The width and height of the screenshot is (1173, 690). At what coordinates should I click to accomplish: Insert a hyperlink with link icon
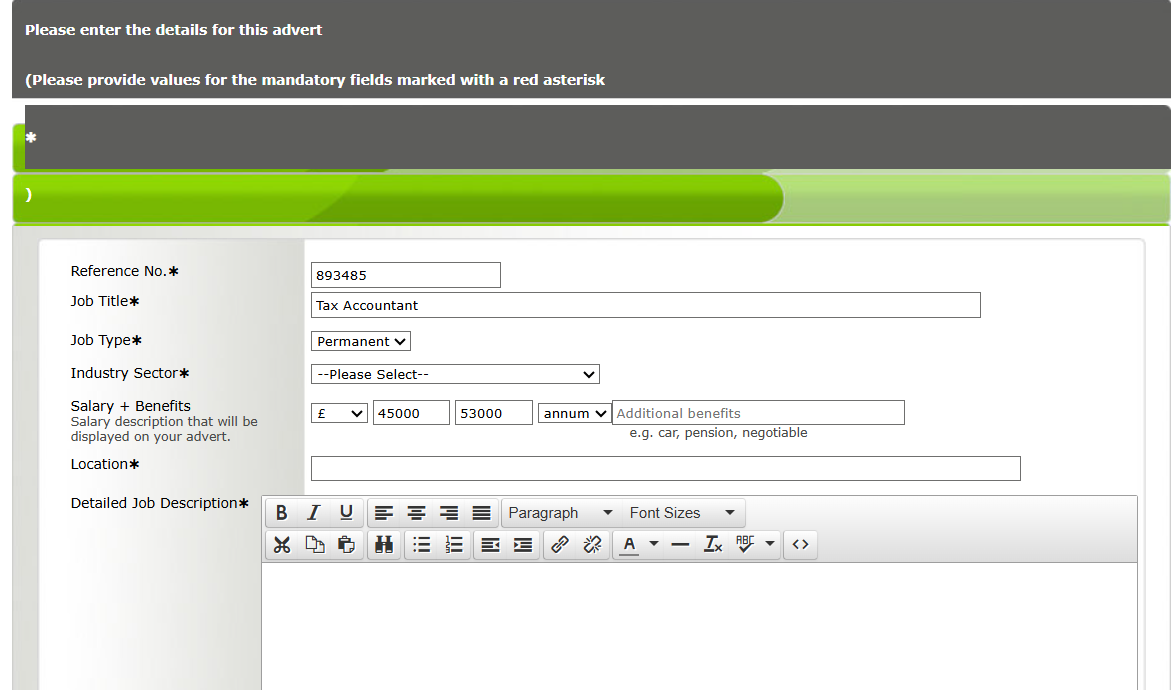[560, 545]
